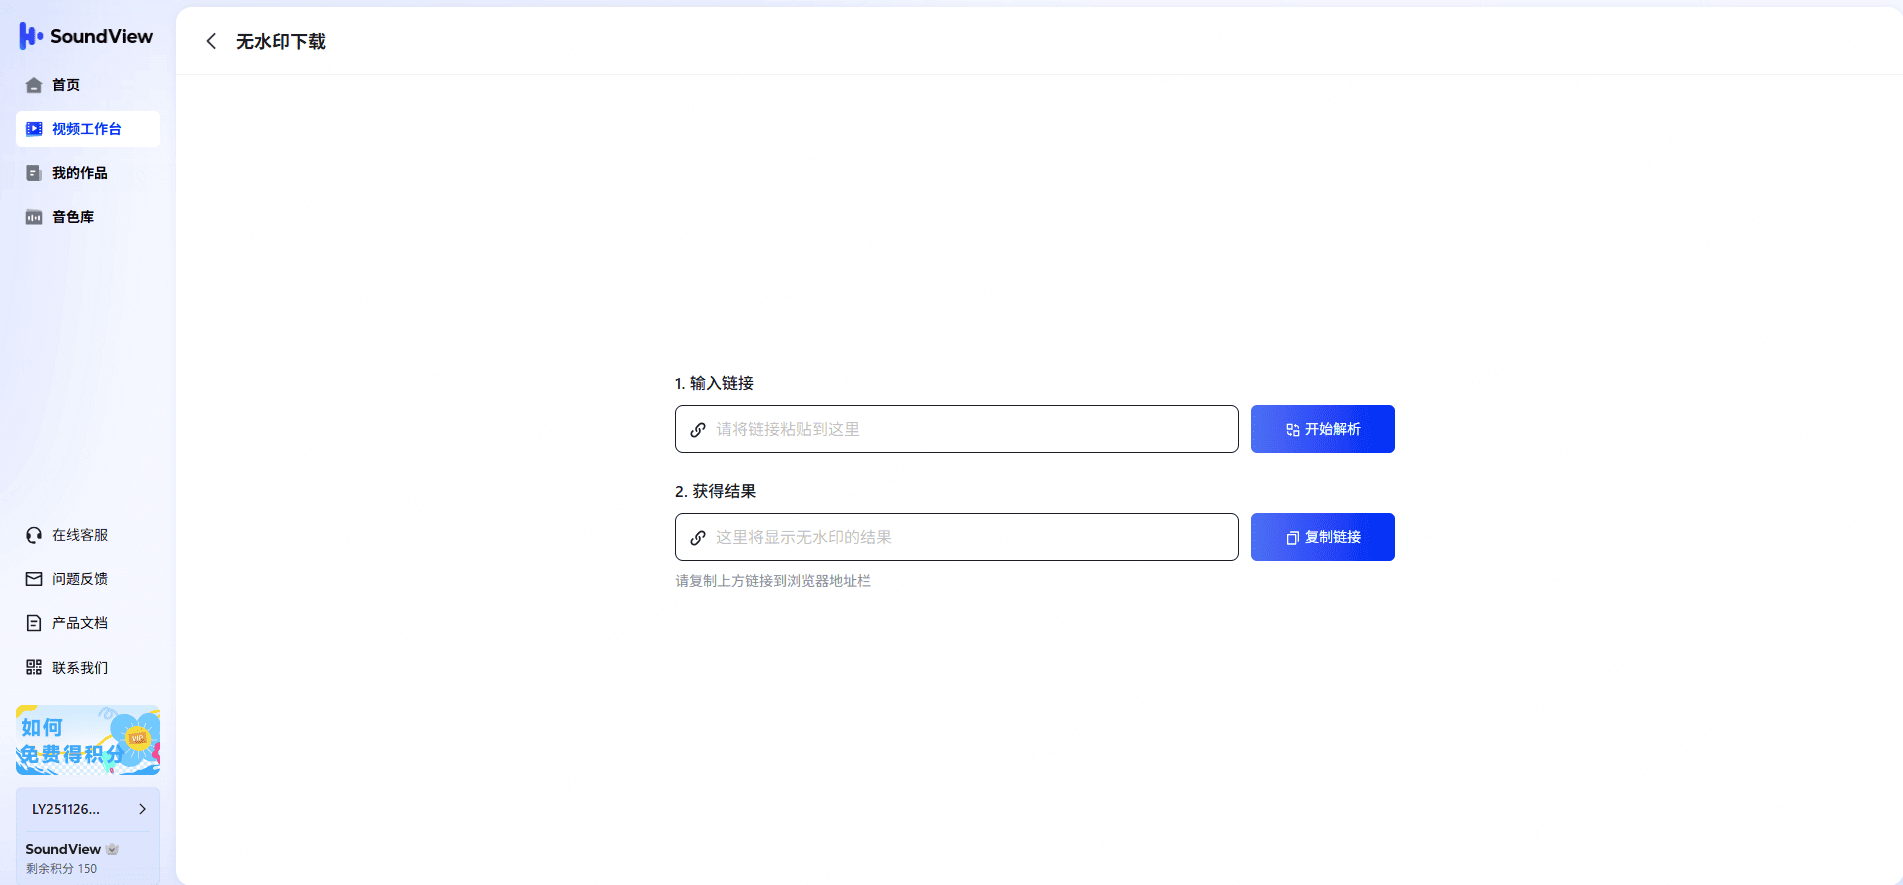Image resolution: width=1903 pixels, height=885 pixels.
Task: Click the SoundView logo icon
Action: 31,37
